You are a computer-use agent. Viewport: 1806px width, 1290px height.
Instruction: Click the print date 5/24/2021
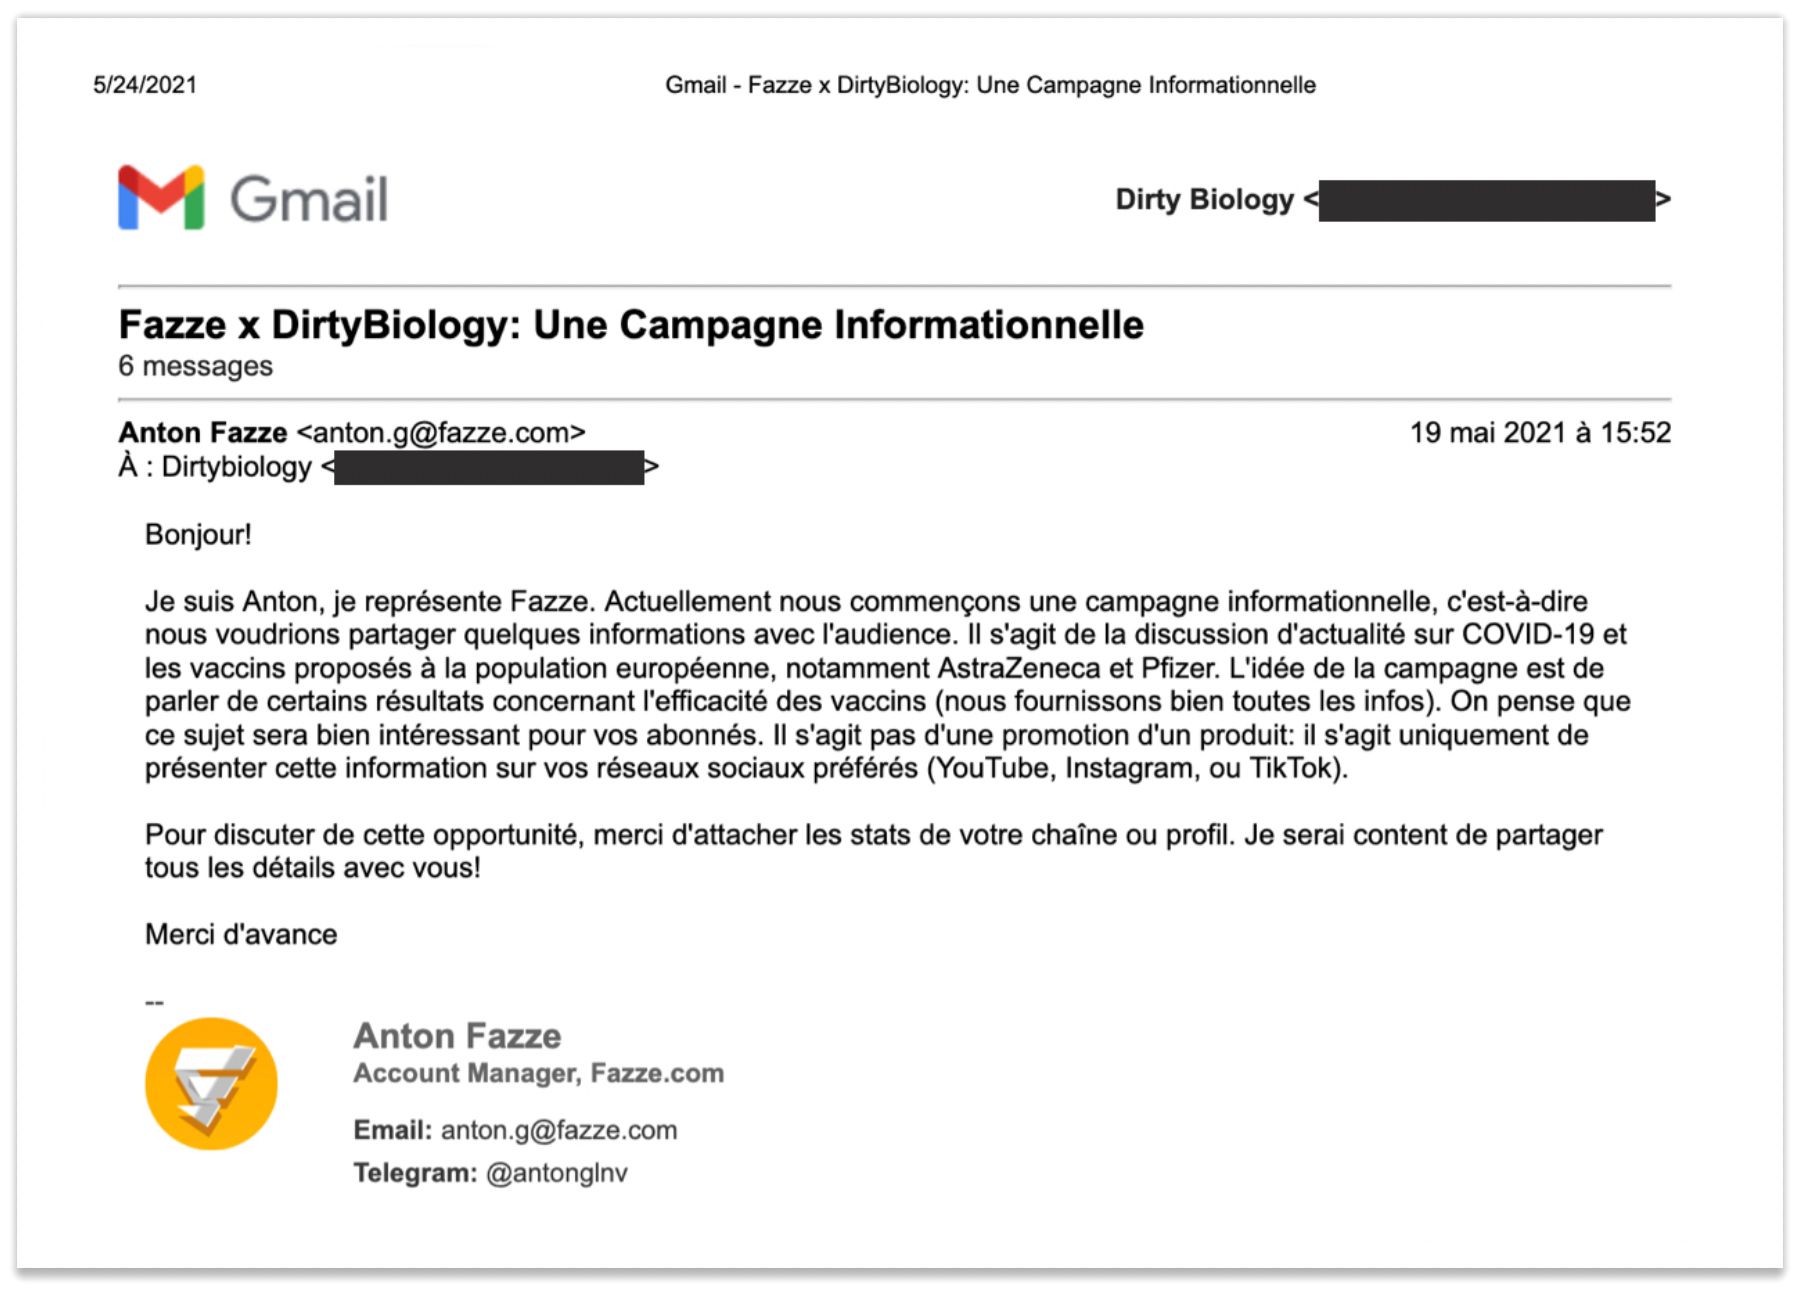pos(145,85)
